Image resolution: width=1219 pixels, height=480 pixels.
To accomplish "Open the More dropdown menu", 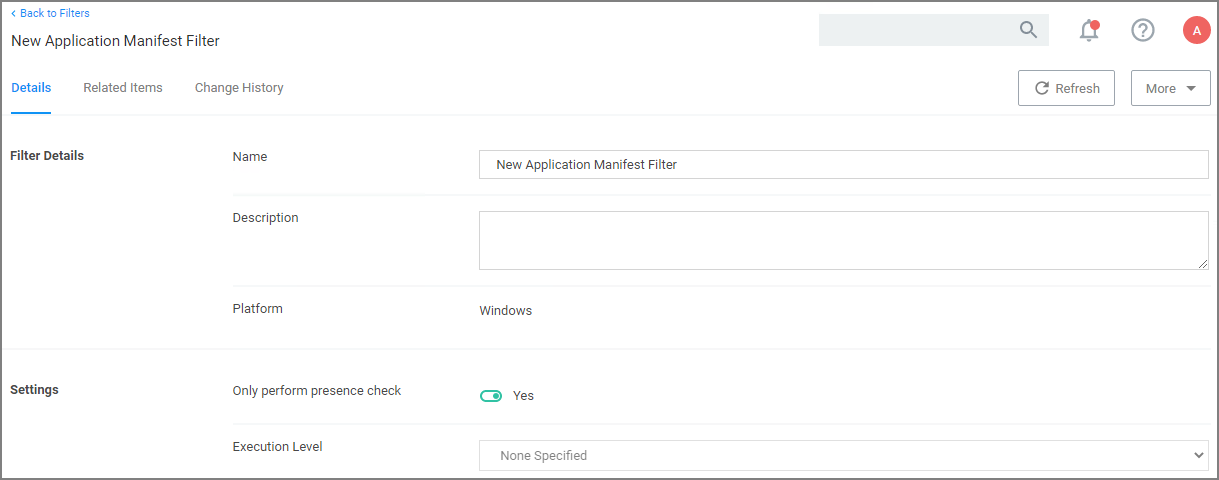I will coord(1170,88).
